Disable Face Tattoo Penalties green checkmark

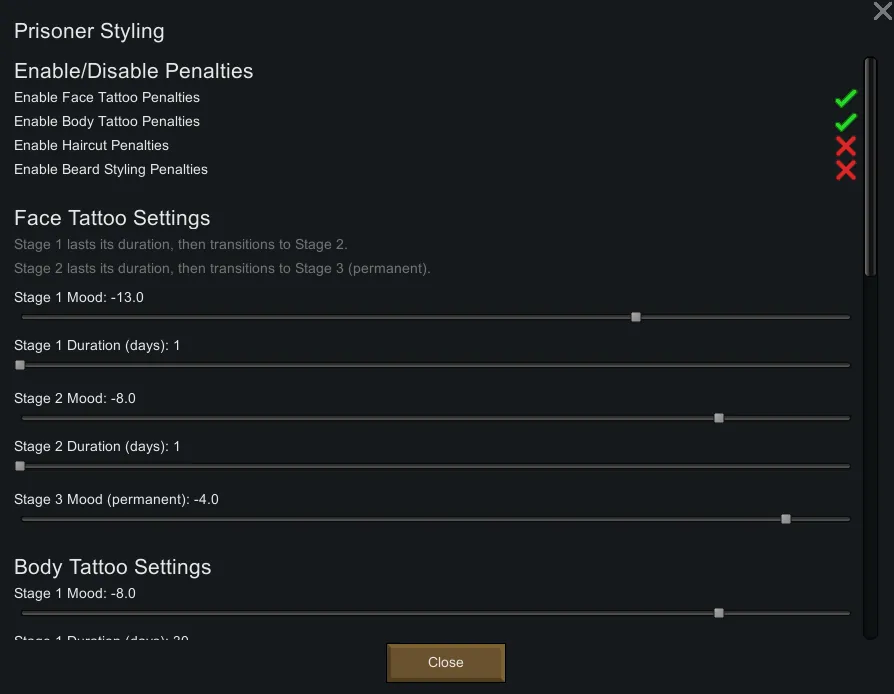pos(846,98)
